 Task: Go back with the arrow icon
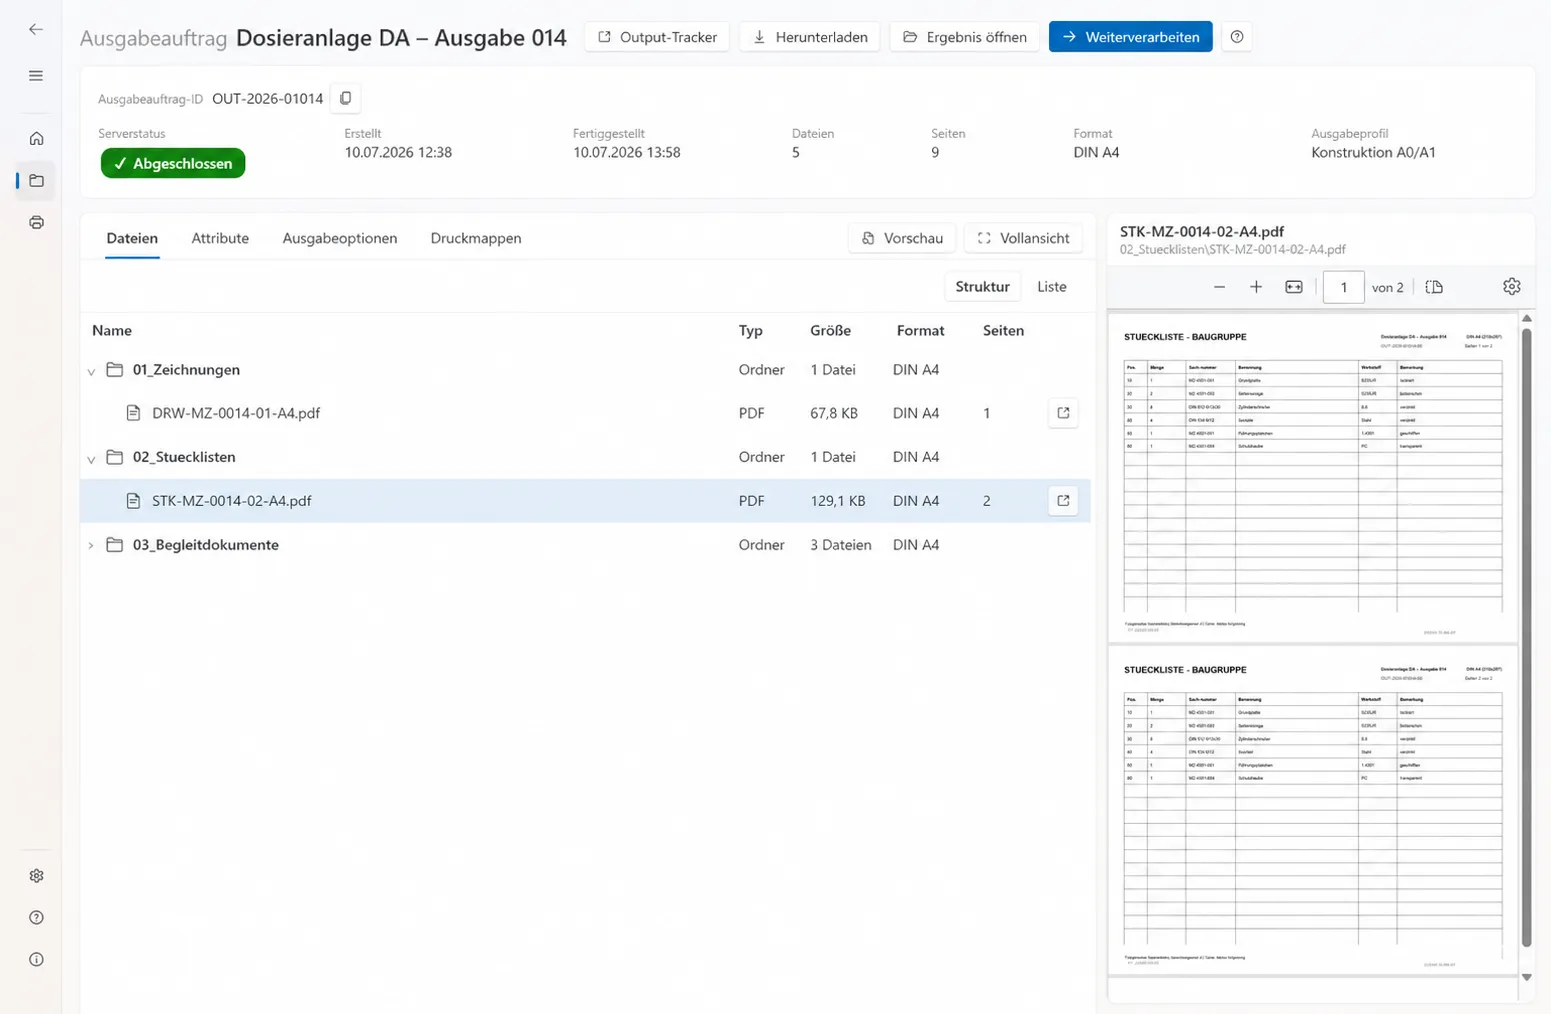[36, 30]
